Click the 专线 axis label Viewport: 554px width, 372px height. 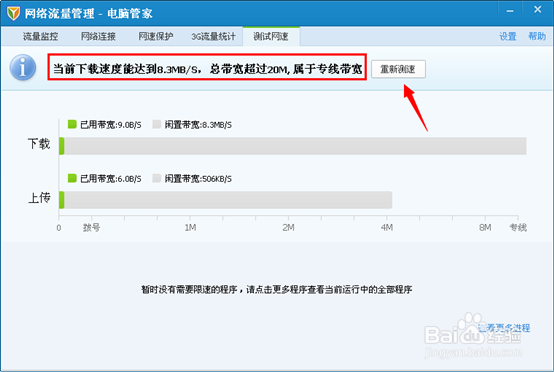pyautogui.click(x=518, y=228)
